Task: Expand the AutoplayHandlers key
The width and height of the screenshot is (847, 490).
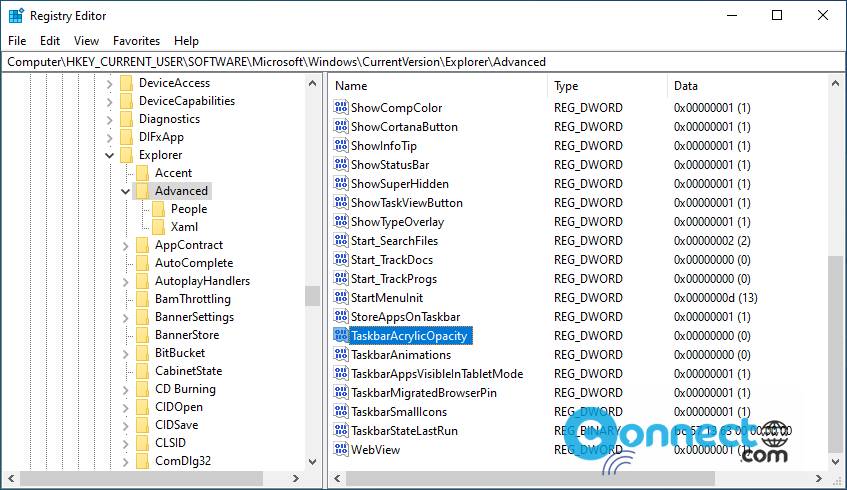Action: pyautogui.click(x=125, y=281)
